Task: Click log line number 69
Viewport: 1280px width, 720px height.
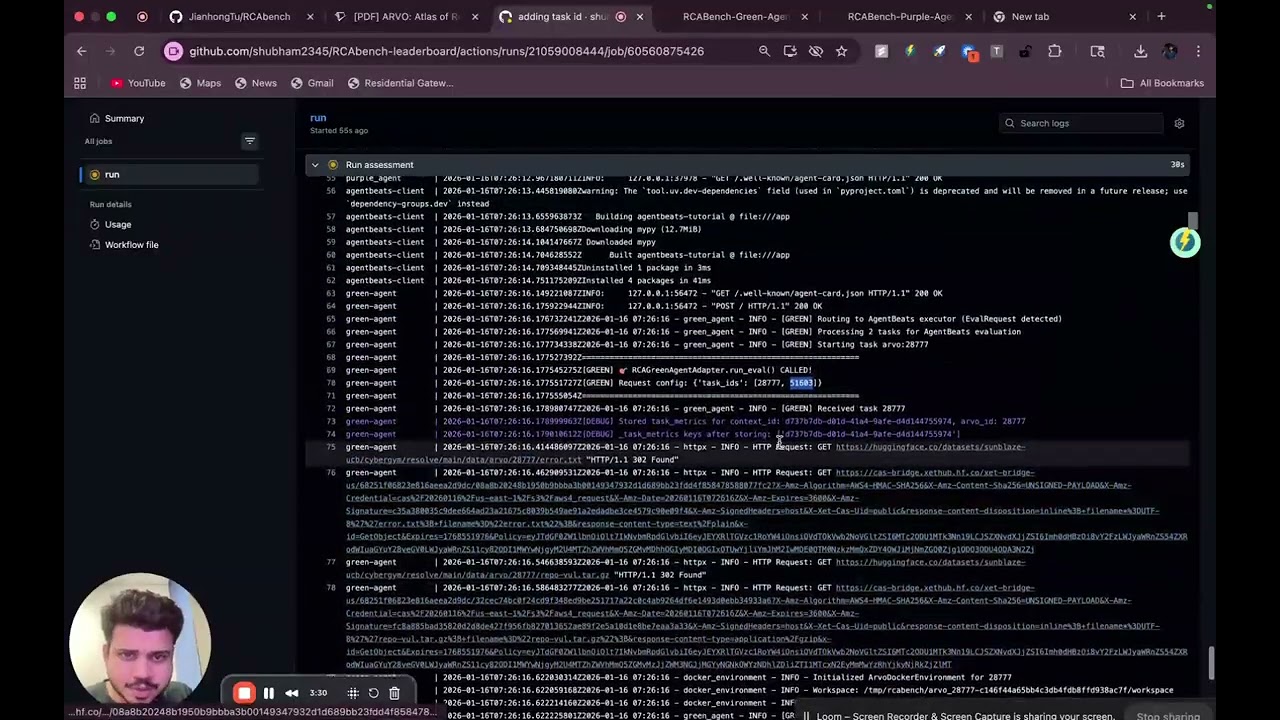Action: pyautogui.click(x=331, y=370)
